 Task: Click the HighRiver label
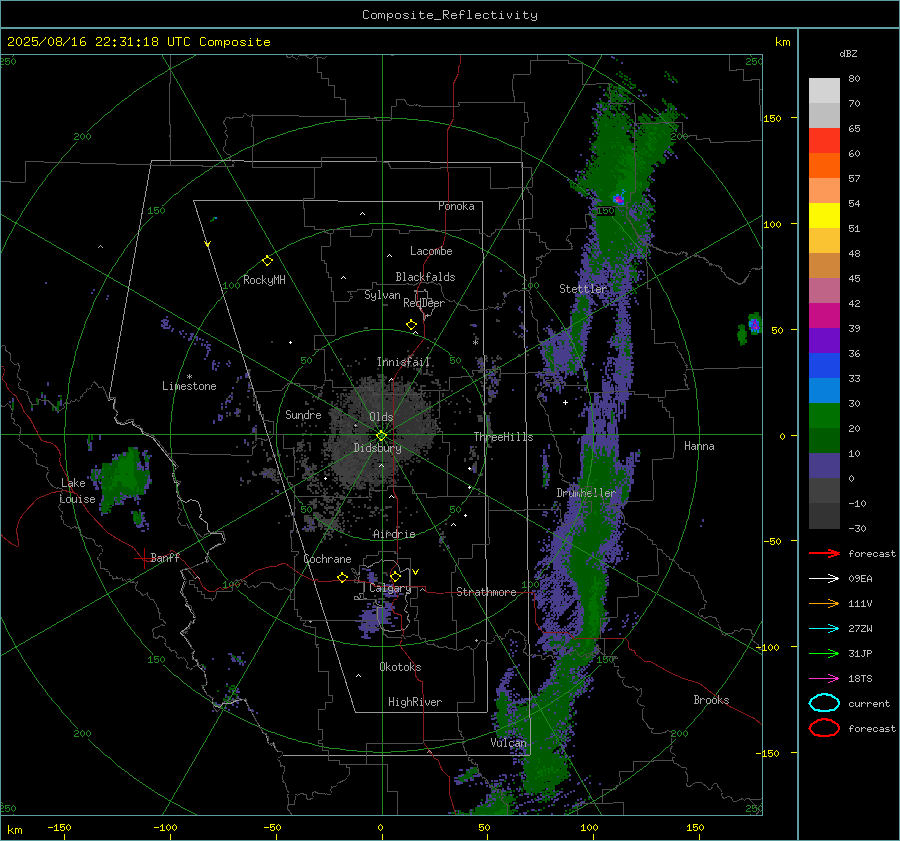[415, 702]
